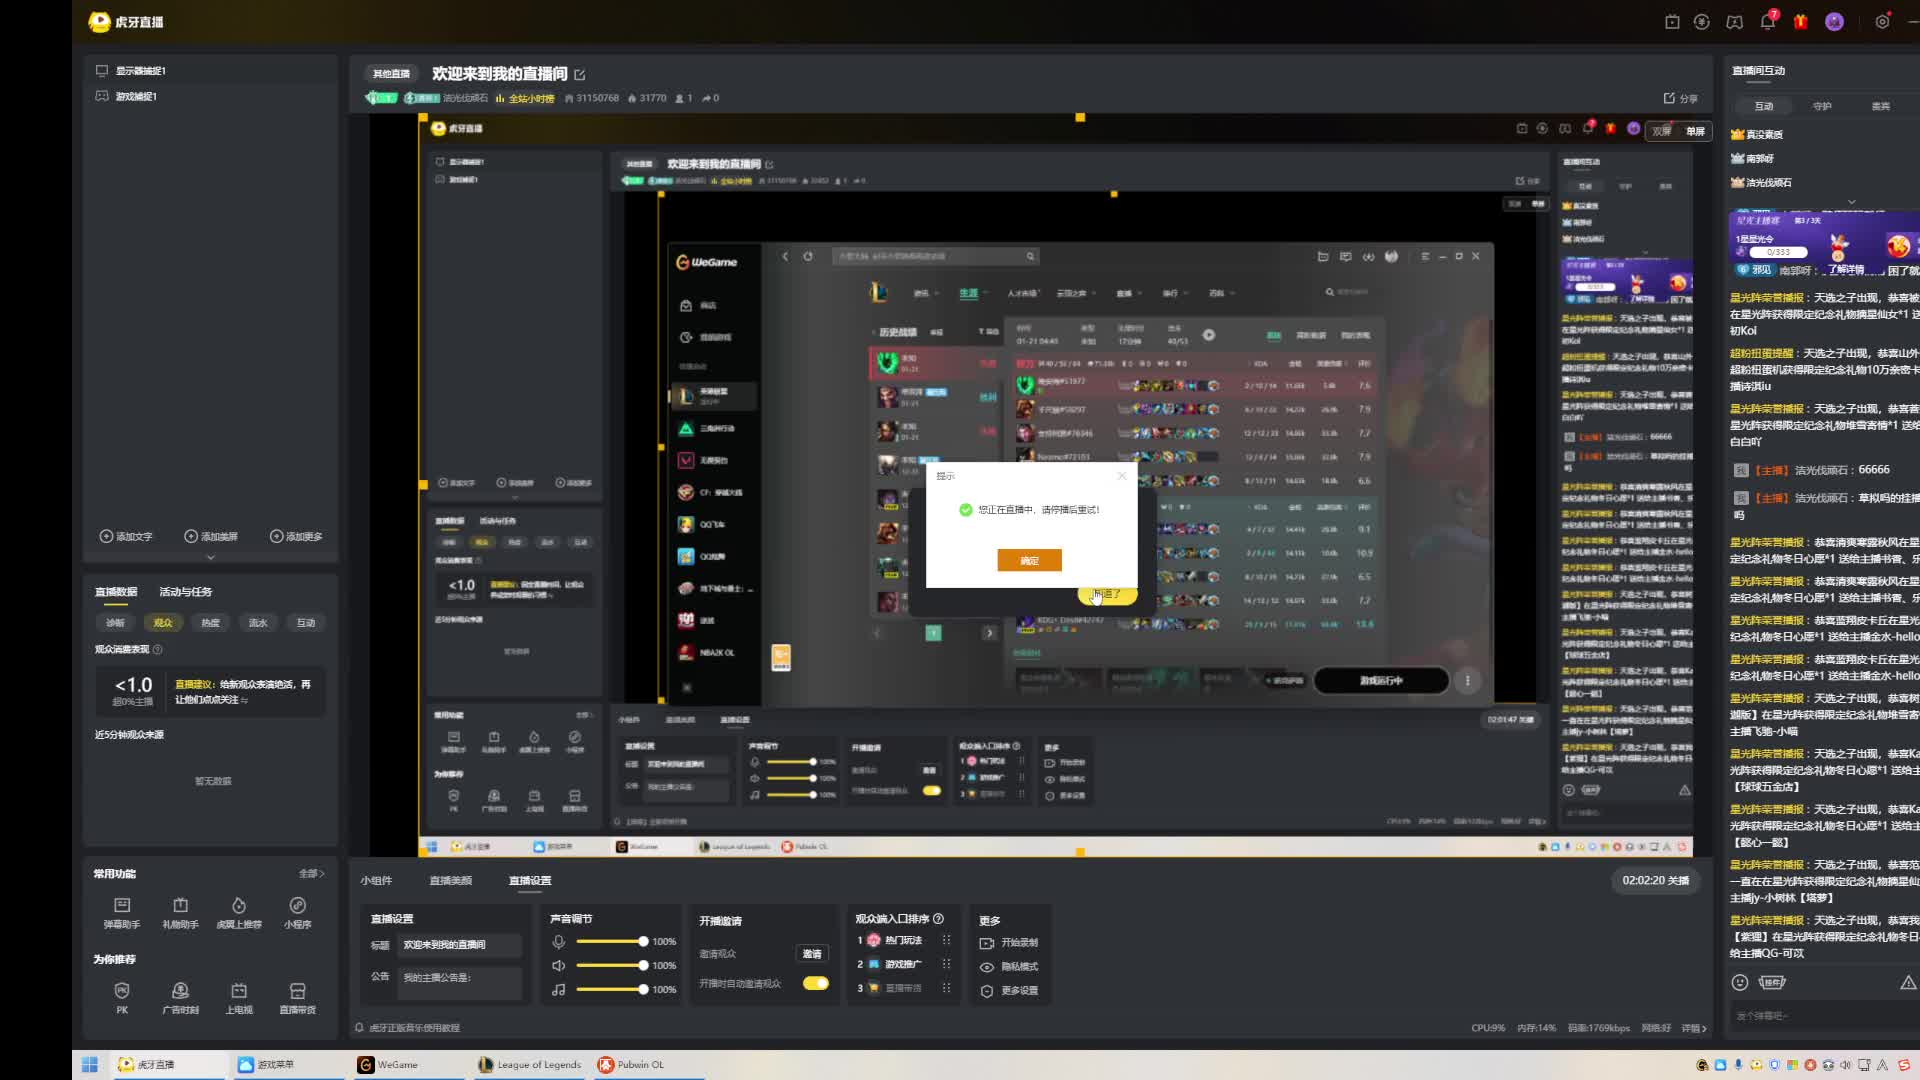
Task: Switch to the 直播美颜 tab
Action: coord(450,881)
